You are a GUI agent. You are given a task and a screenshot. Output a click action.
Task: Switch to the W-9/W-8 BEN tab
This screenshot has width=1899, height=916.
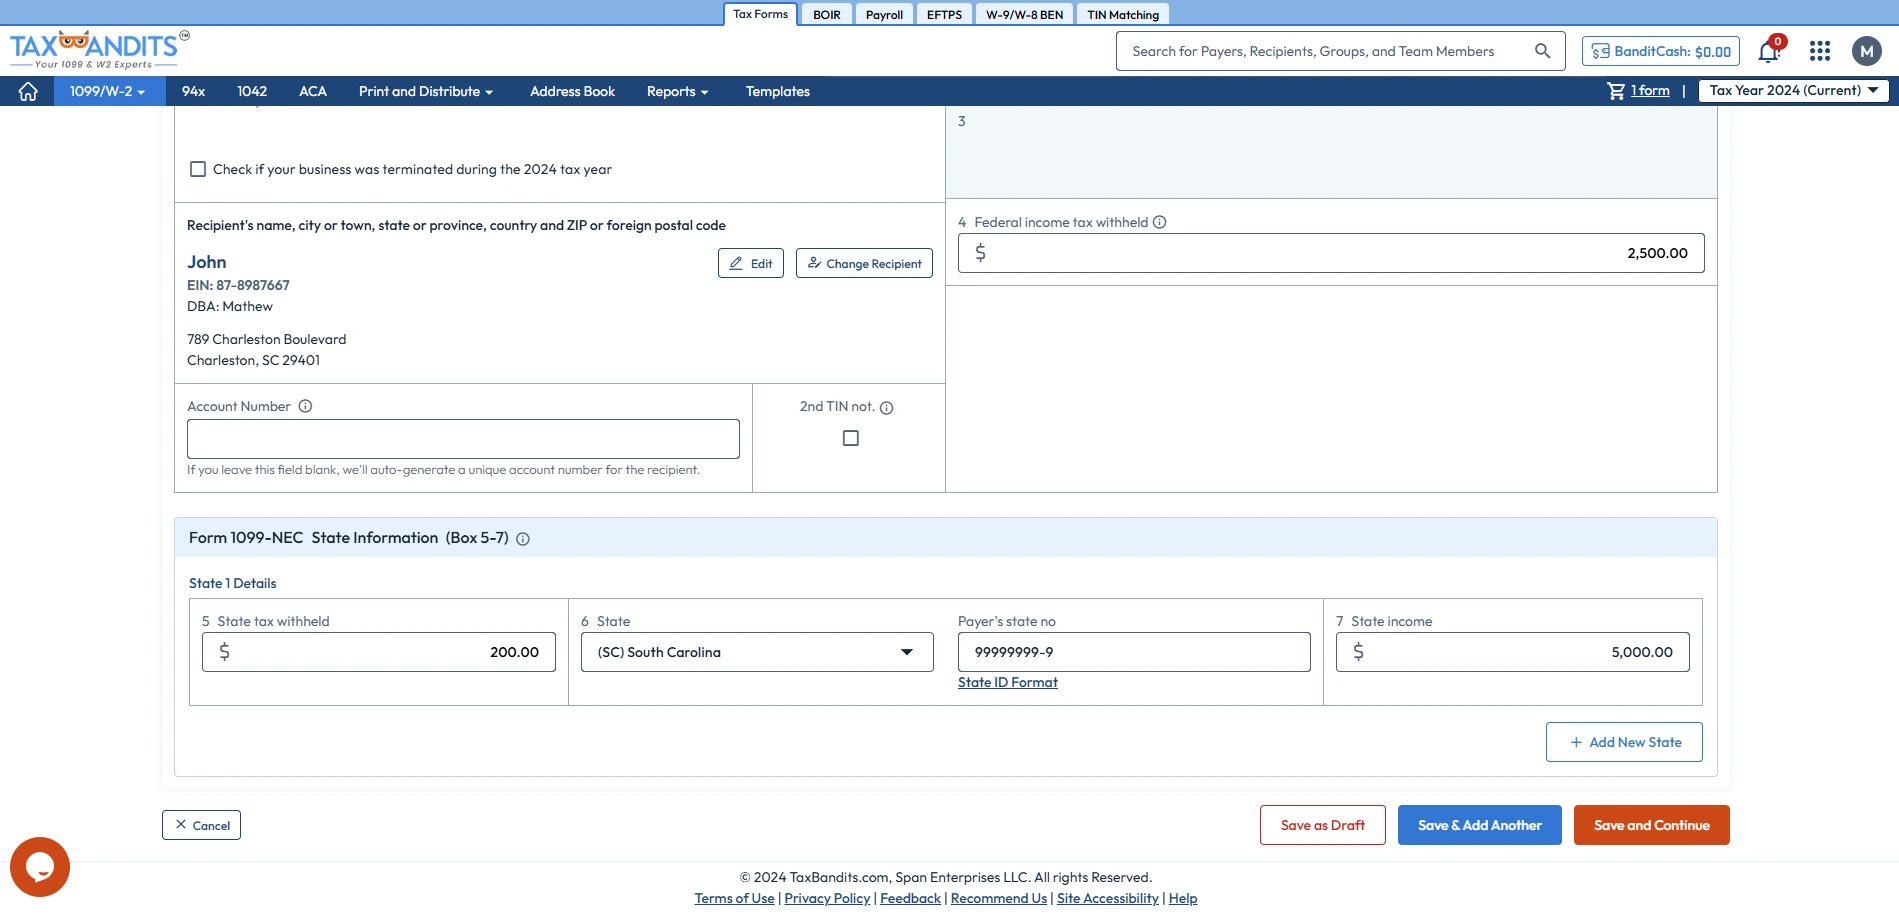point(1024,15)
